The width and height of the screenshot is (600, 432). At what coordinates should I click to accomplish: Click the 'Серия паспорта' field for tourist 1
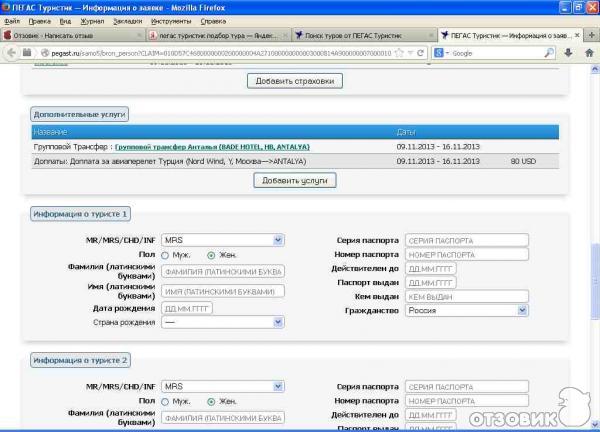point(466,240)
